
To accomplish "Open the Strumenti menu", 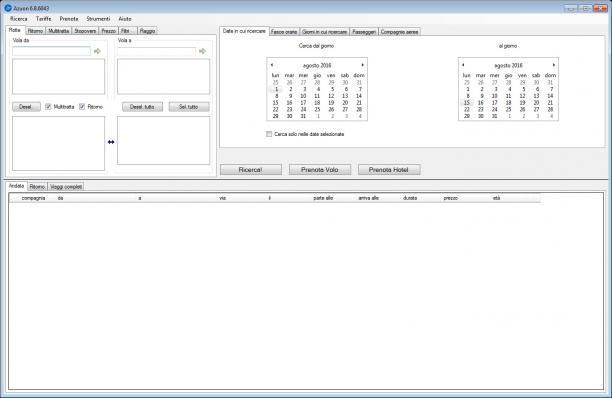I will click(x=98, y=19).
